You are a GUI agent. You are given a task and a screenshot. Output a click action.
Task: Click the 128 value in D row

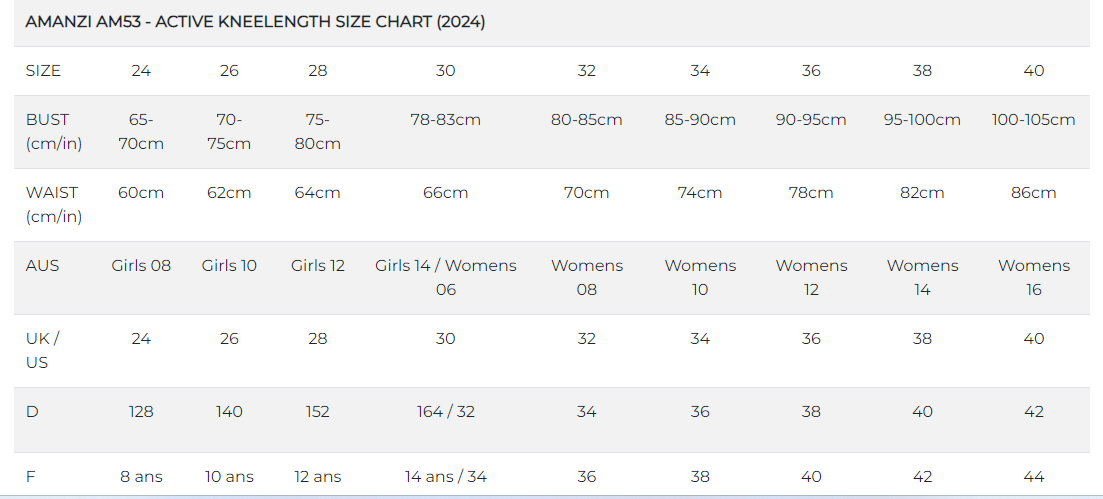[141, 412]
